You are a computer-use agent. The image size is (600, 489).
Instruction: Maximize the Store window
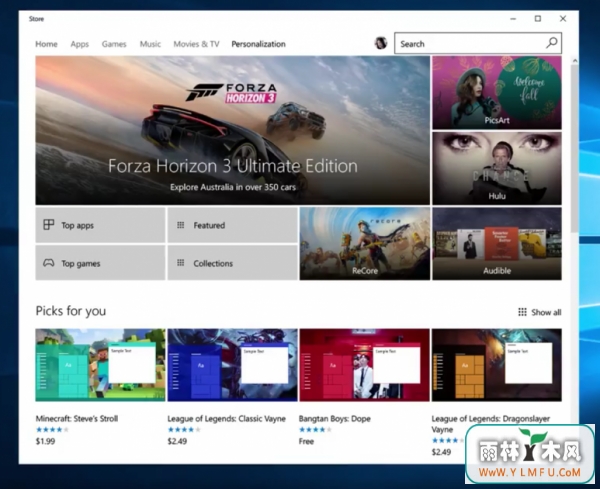[x=538, y=18]
